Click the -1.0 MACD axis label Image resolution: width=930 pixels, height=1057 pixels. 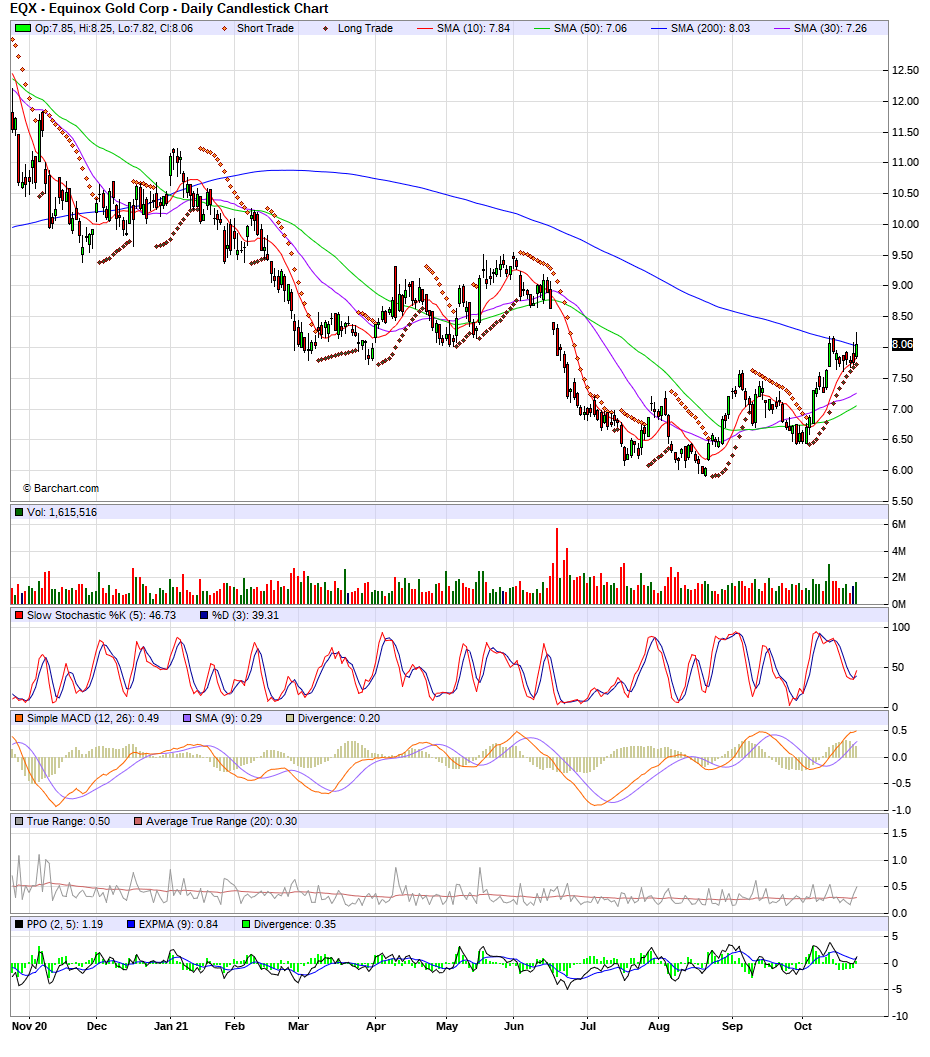900,810
